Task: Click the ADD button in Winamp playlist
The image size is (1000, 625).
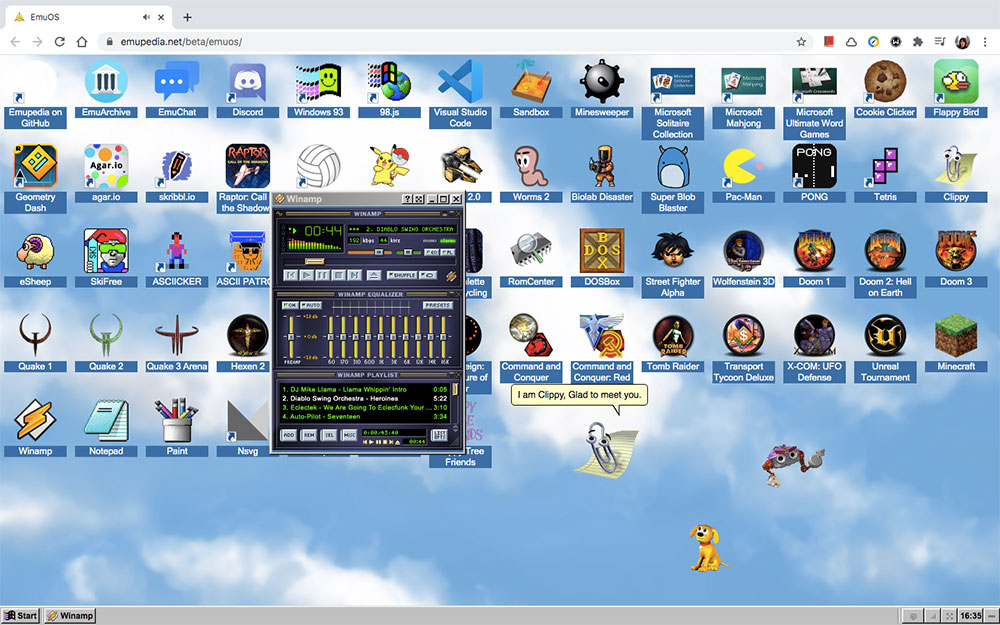Action: [287, 434]
